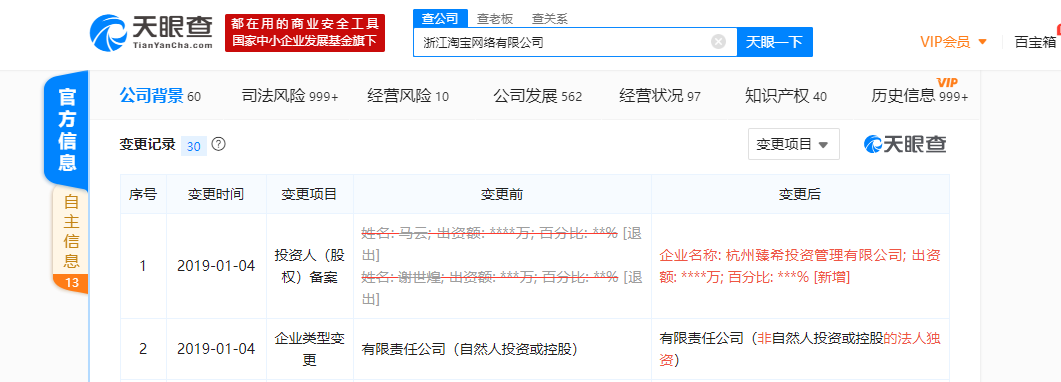The width and height of the screenshot is (1061, 382).
Task: Open 经营状况 section tab
Action: click(660, 96)
